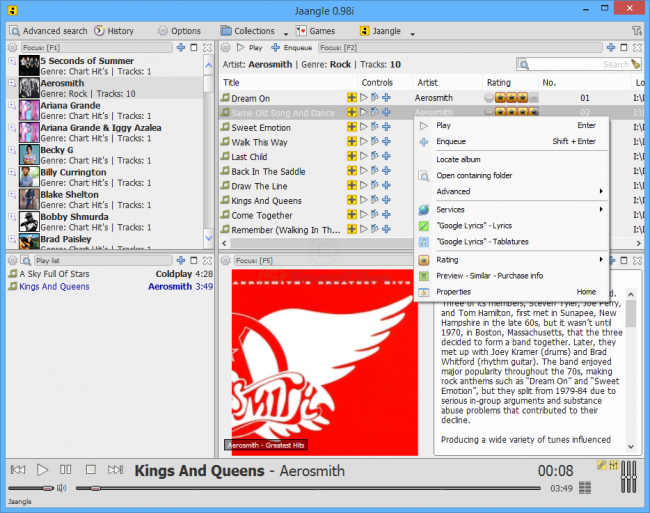Select Kings And Queens in playlist
The image size is (650, 513).
point(110,287)
